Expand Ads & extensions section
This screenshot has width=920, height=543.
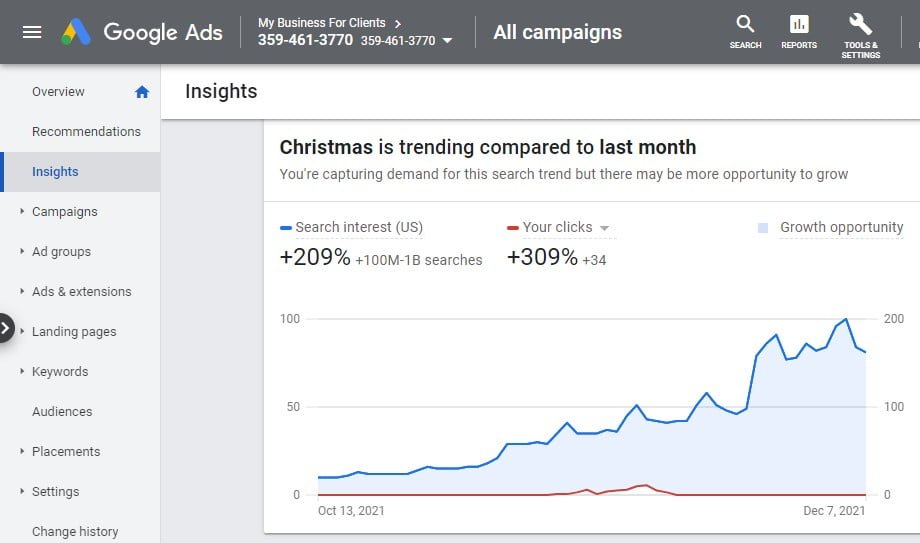point(22,291)
